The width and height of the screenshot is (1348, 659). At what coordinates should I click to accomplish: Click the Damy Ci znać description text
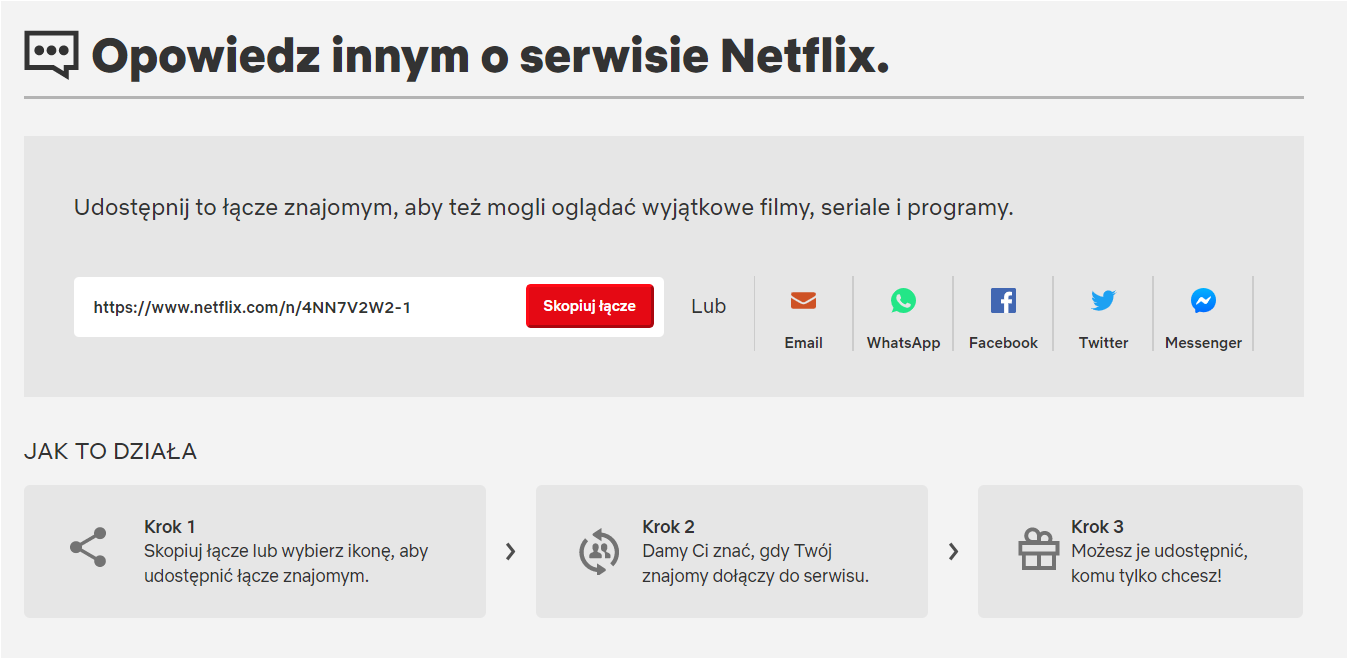(x=755, y=564)
